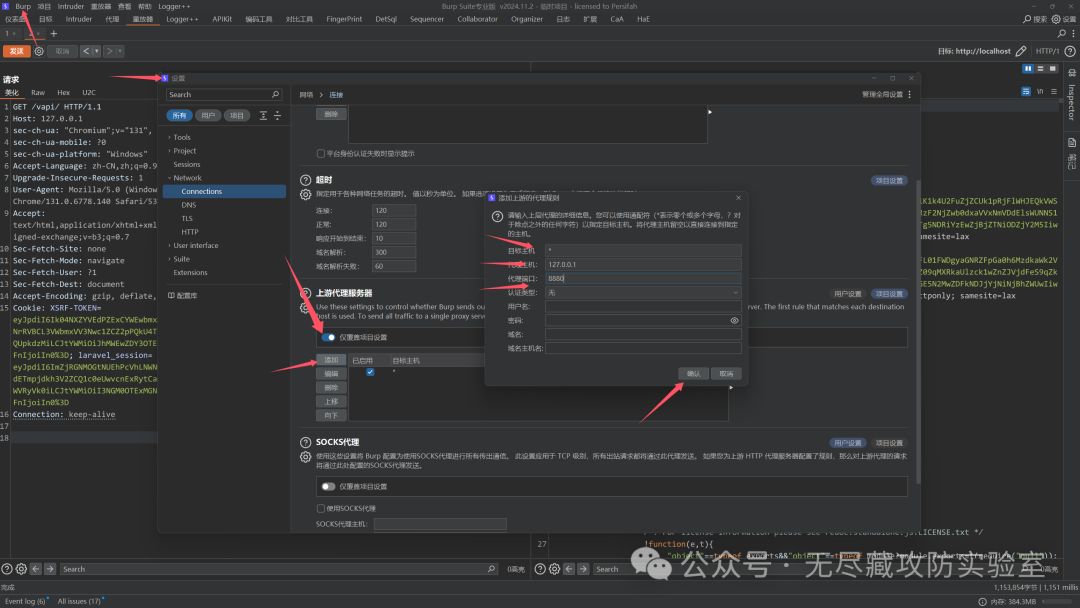The height and width of the screenshot is (608, 1080).
Task: Toggle show non-printable \n characters
Action: [1040, 91]
